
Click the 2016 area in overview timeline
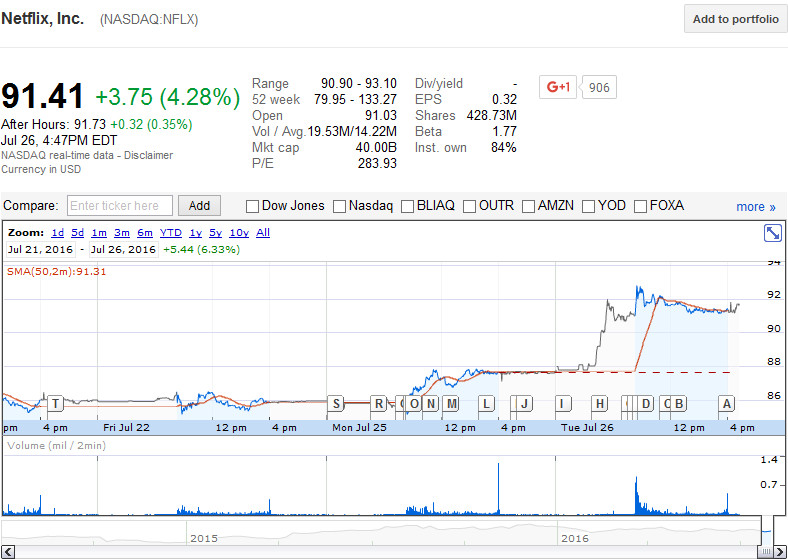pos(574,538)
